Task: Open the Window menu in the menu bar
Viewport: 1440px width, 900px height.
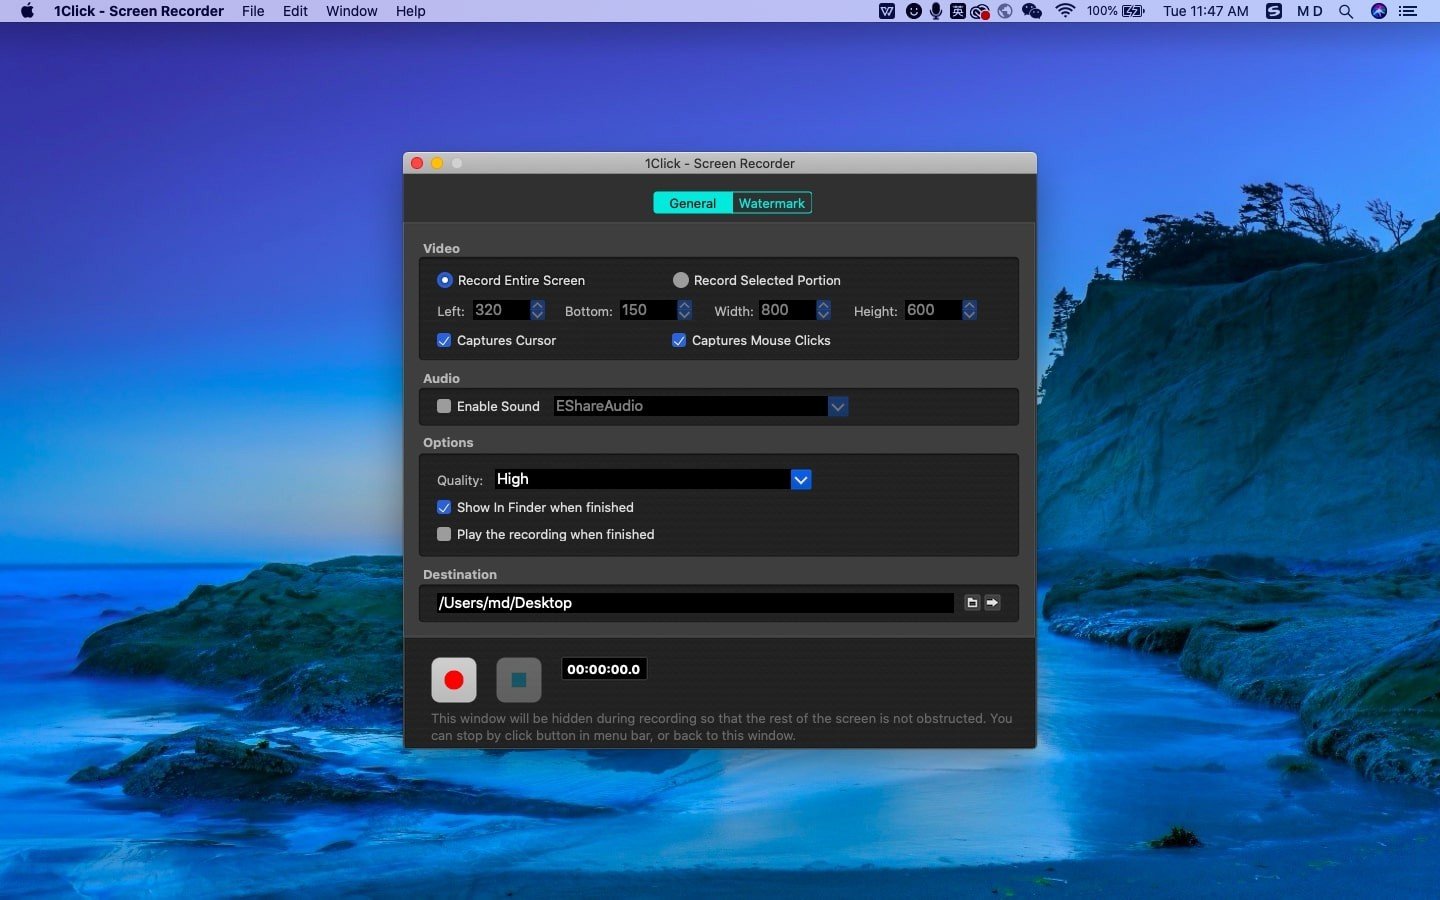Action: tap(351, 11)
